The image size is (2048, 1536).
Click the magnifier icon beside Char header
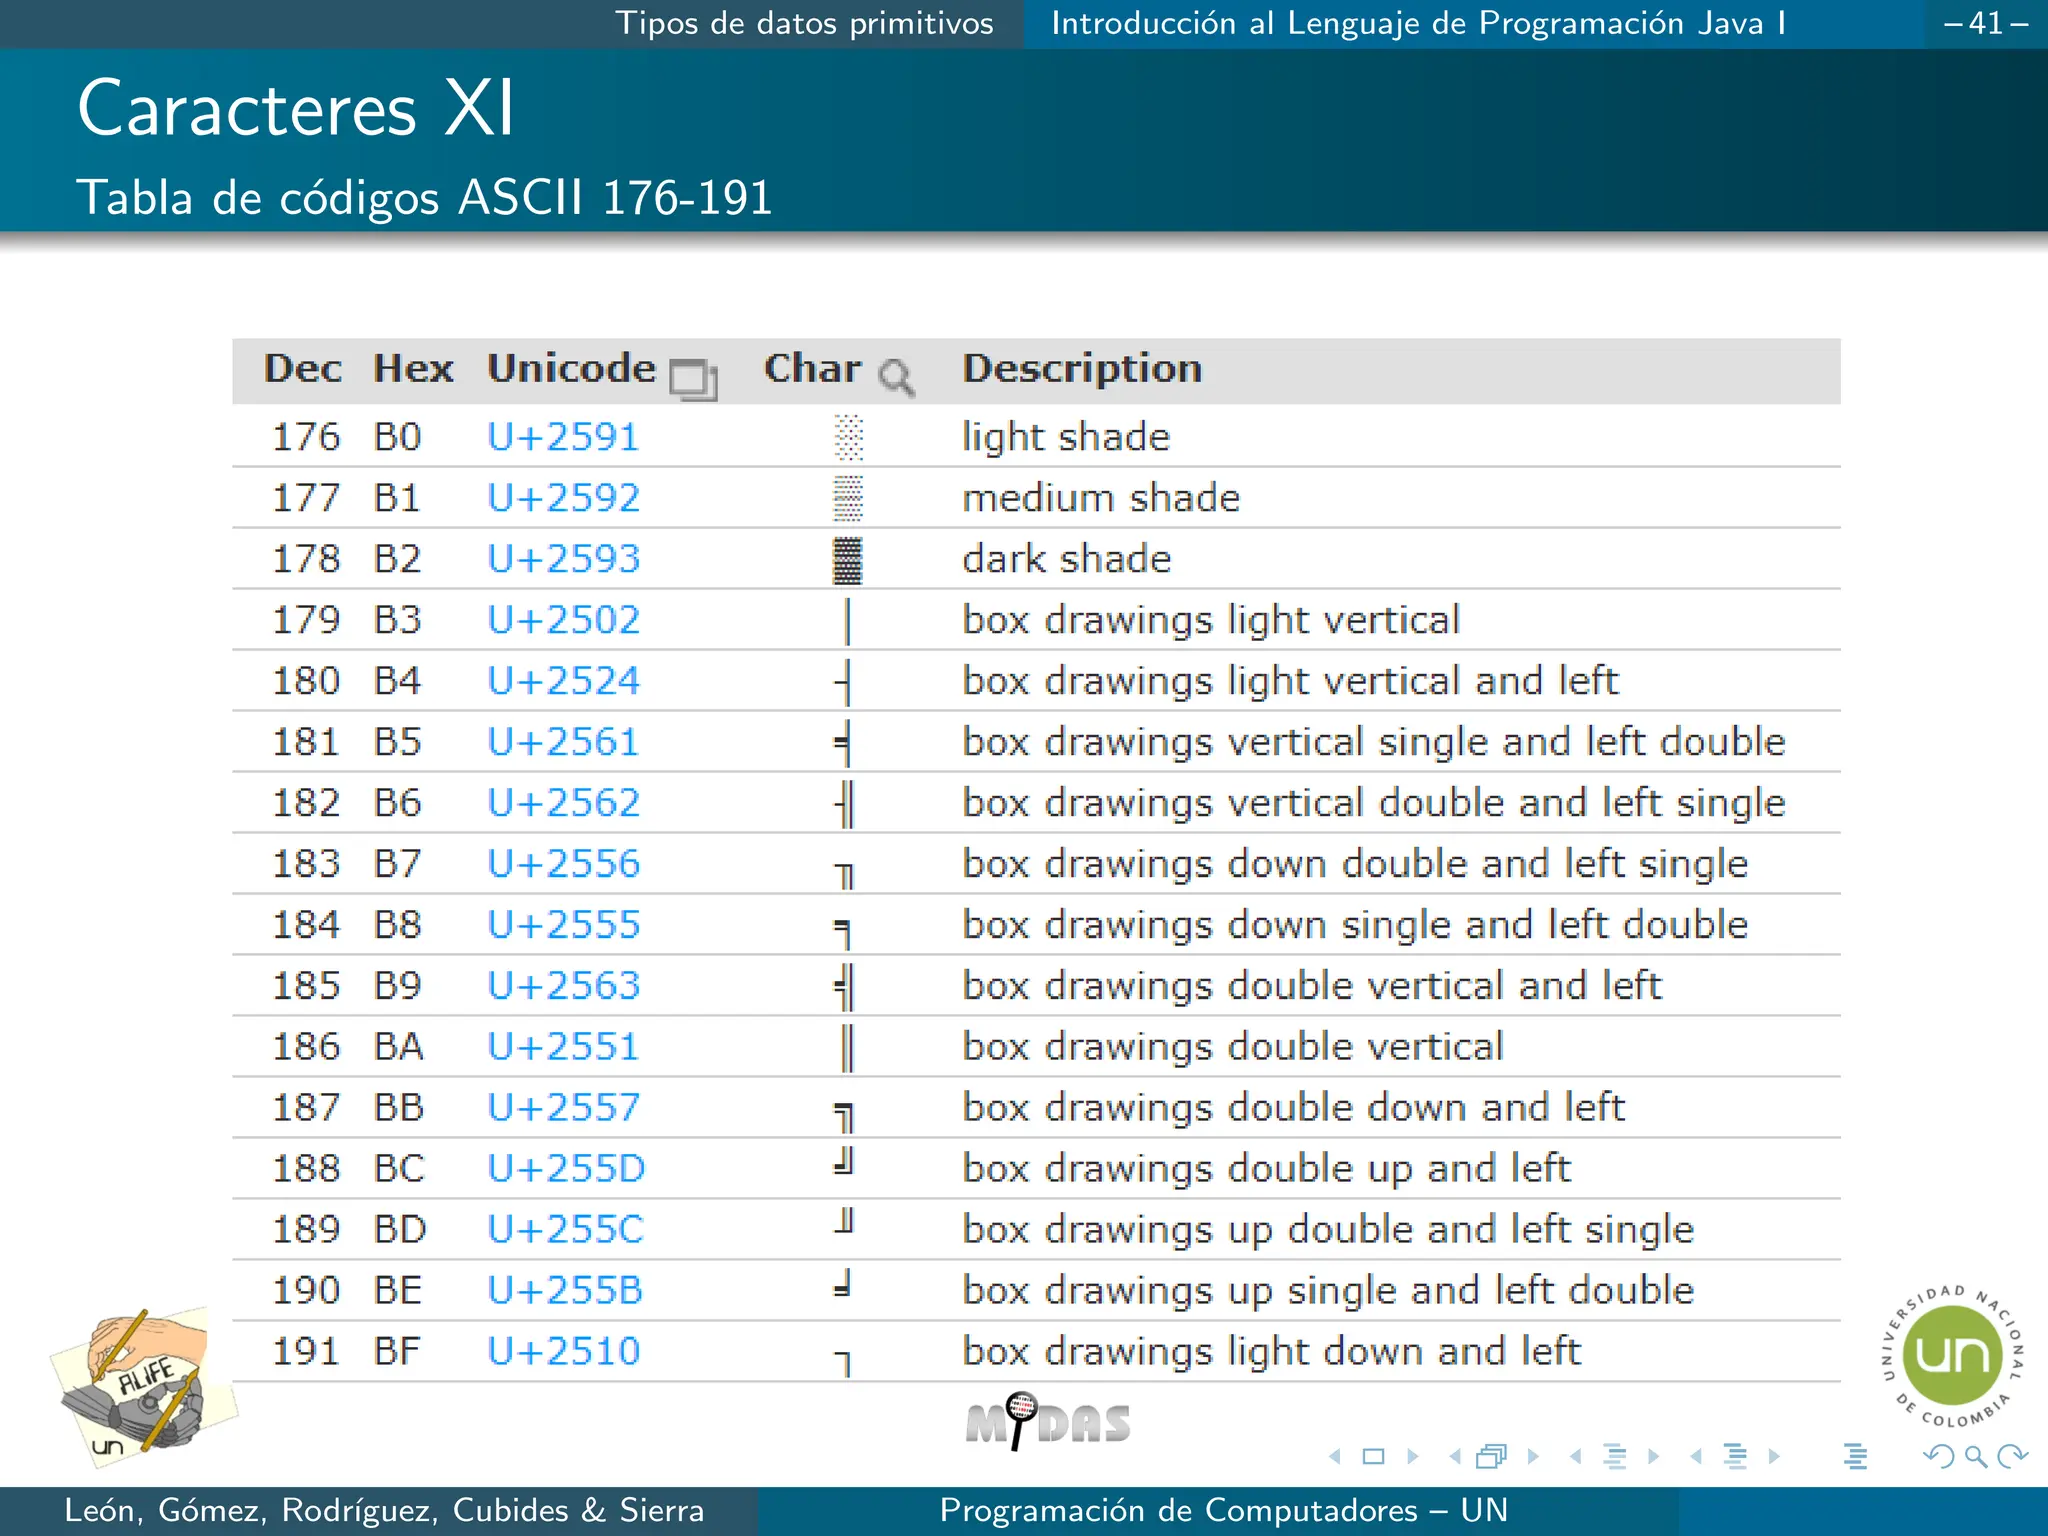(x=895, y=378)
